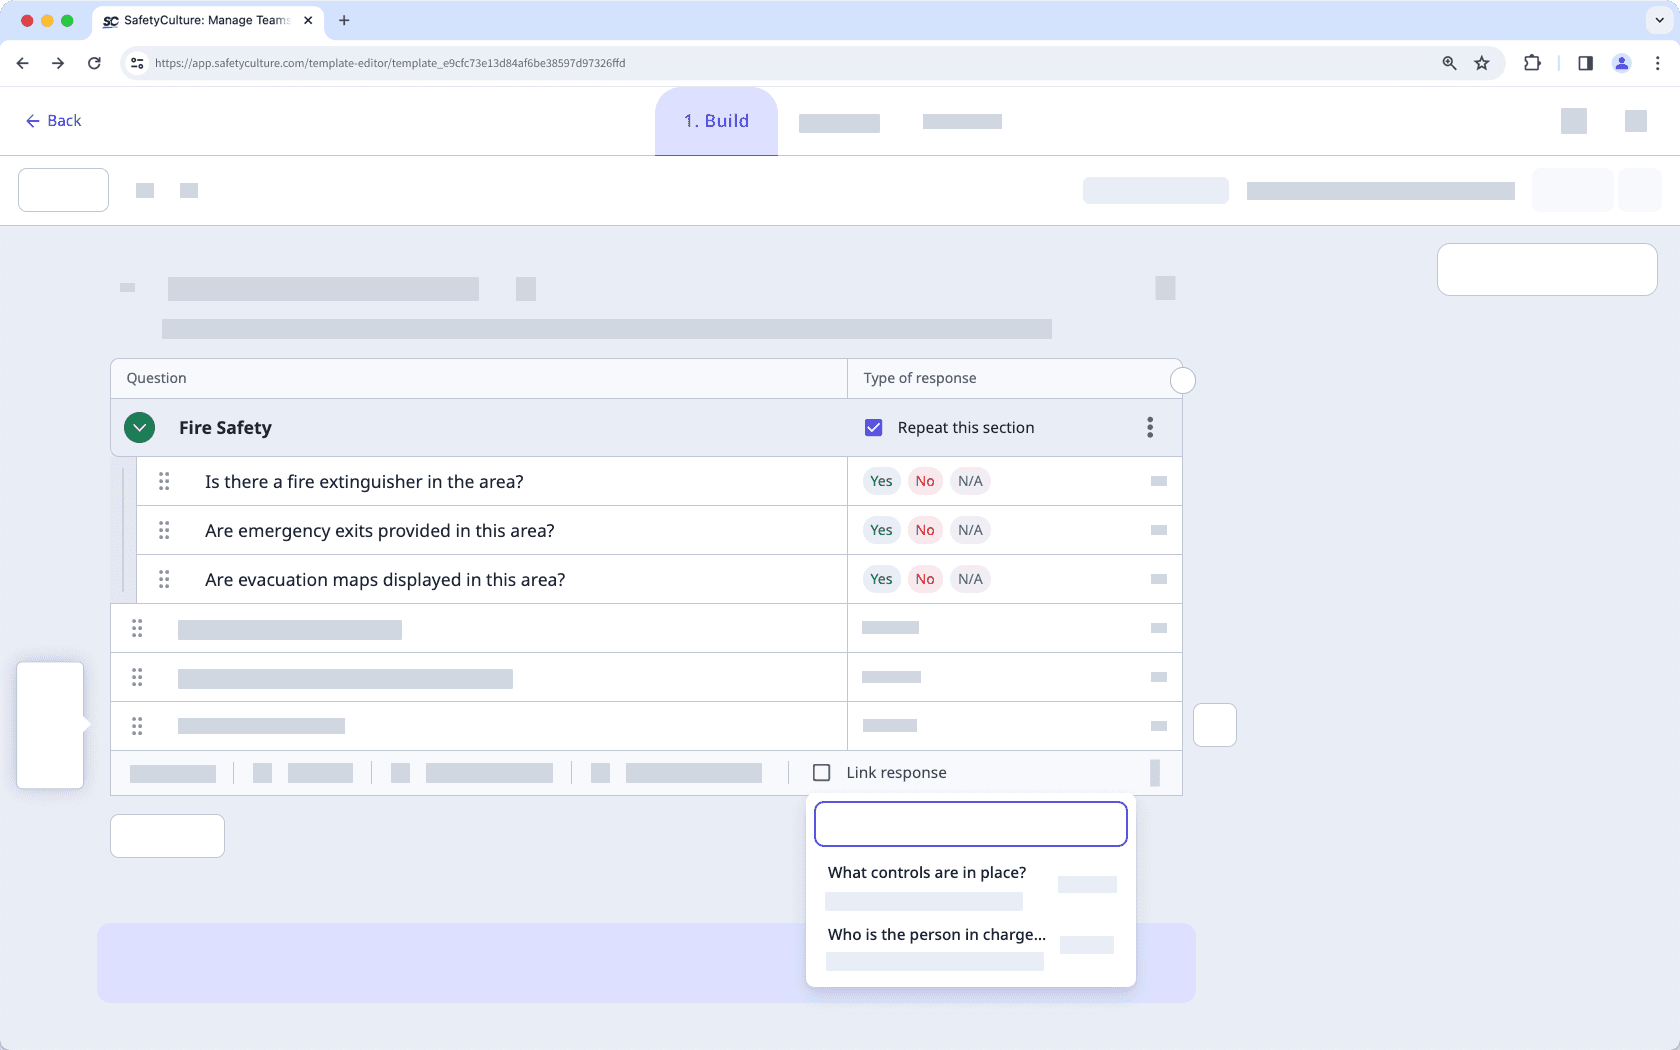This screenshot has width=1680, height=1050.
Task: Open the browser extensions puzzle icon
Action: (x=1532, y=63)
